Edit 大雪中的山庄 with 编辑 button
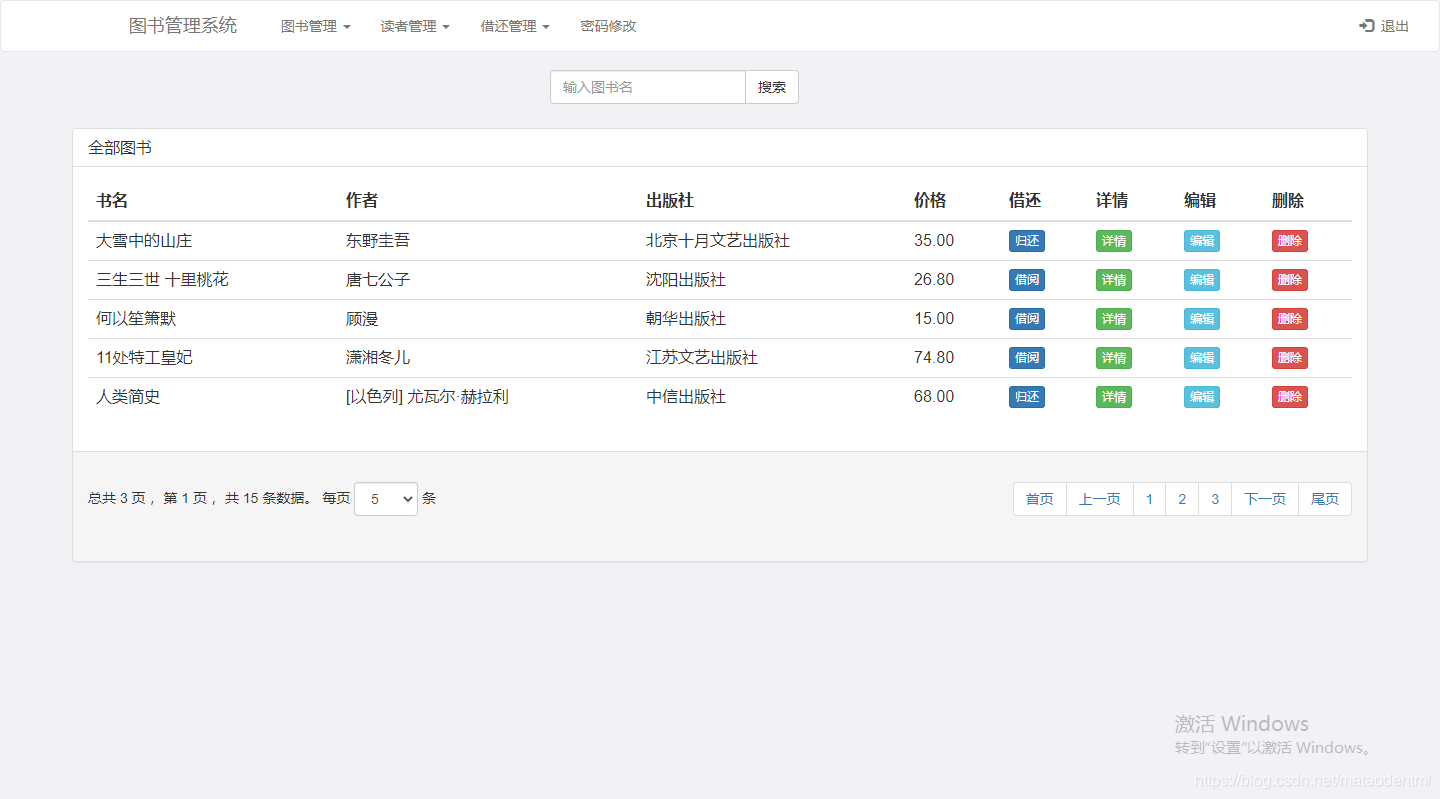1440x799 pixels. (1202, 241)
